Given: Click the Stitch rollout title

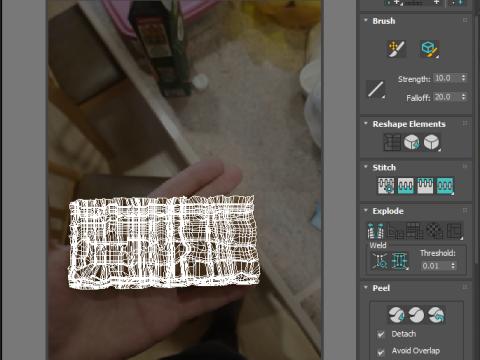Looking at the screenshot, I should coord(384,167).
